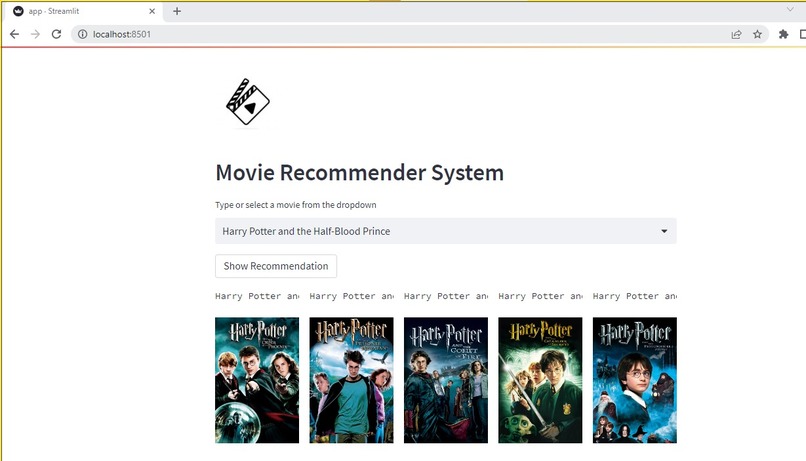Screen dimensions: 806x461
Task: Open the extensions puzzle icon
Action: tap(783, 34)
